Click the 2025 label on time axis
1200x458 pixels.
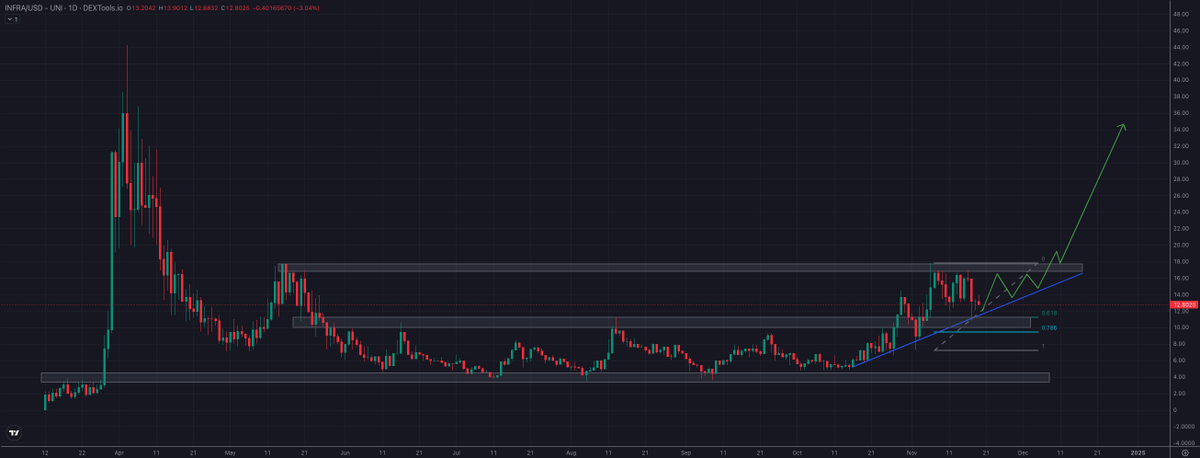(1138, 453)
